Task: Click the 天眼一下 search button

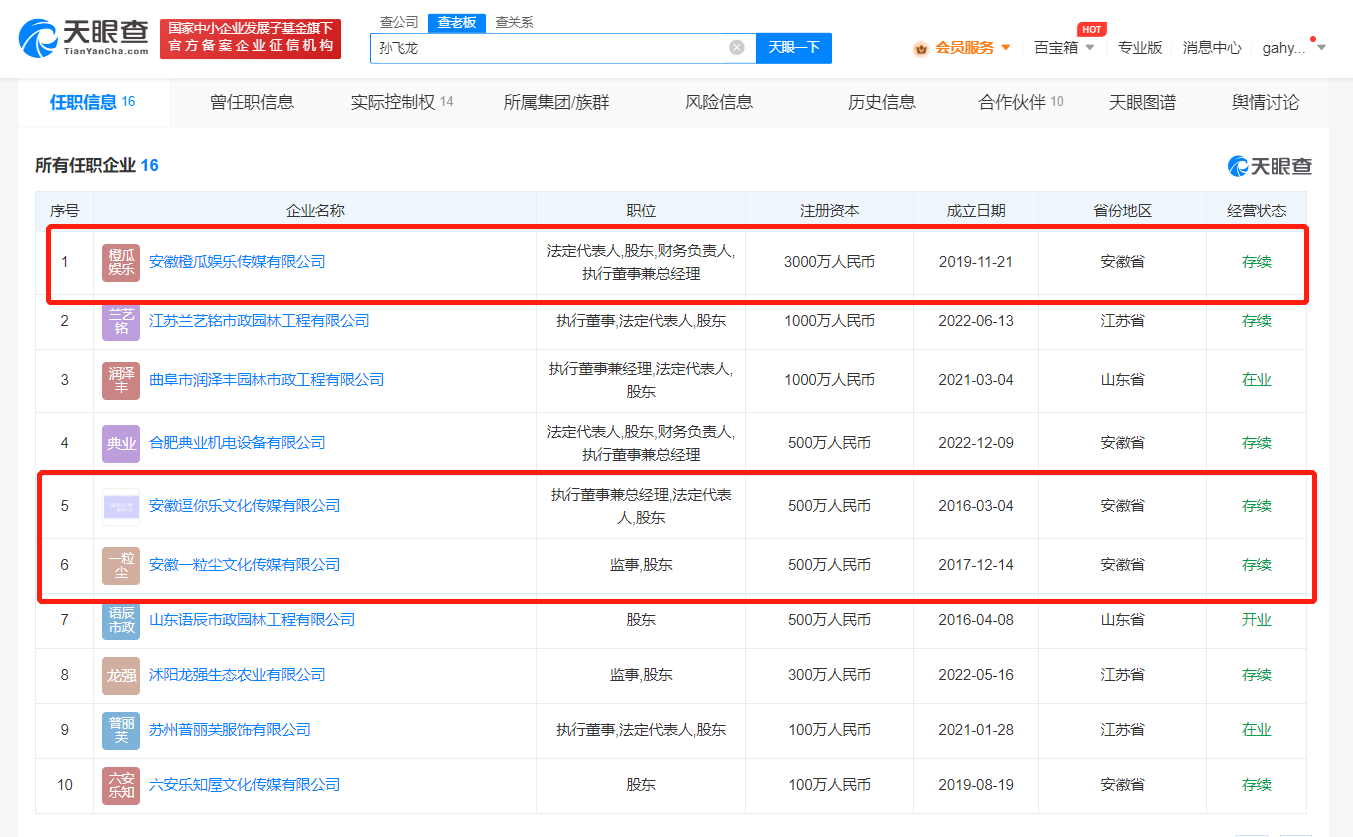Action: point(794,48)
